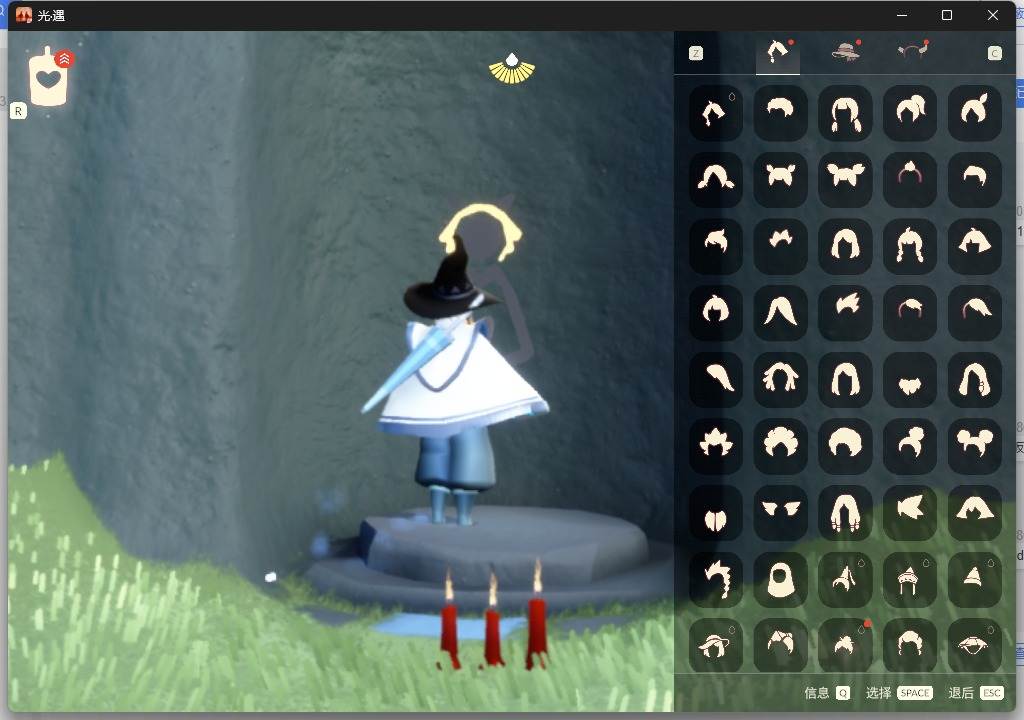The image size is (1024, 720).
Task: Select the curly tentacle-like hairstyle
Action: pos(780,380)
